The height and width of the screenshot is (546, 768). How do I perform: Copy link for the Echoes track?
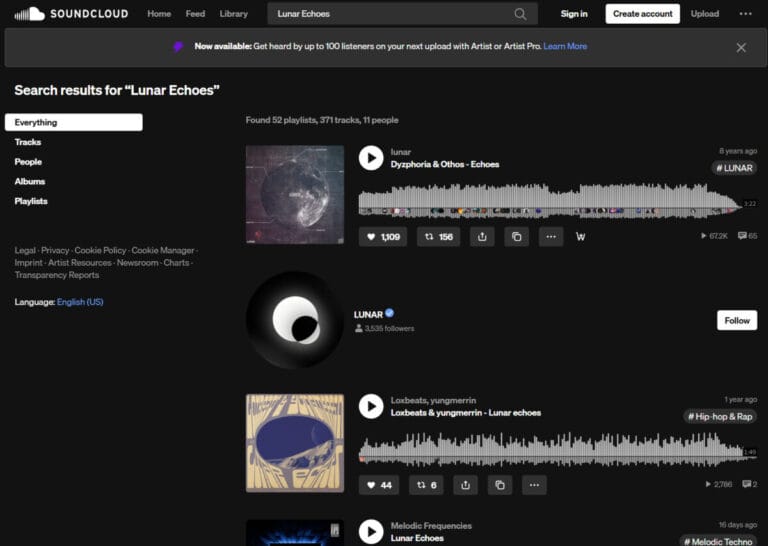516,237
